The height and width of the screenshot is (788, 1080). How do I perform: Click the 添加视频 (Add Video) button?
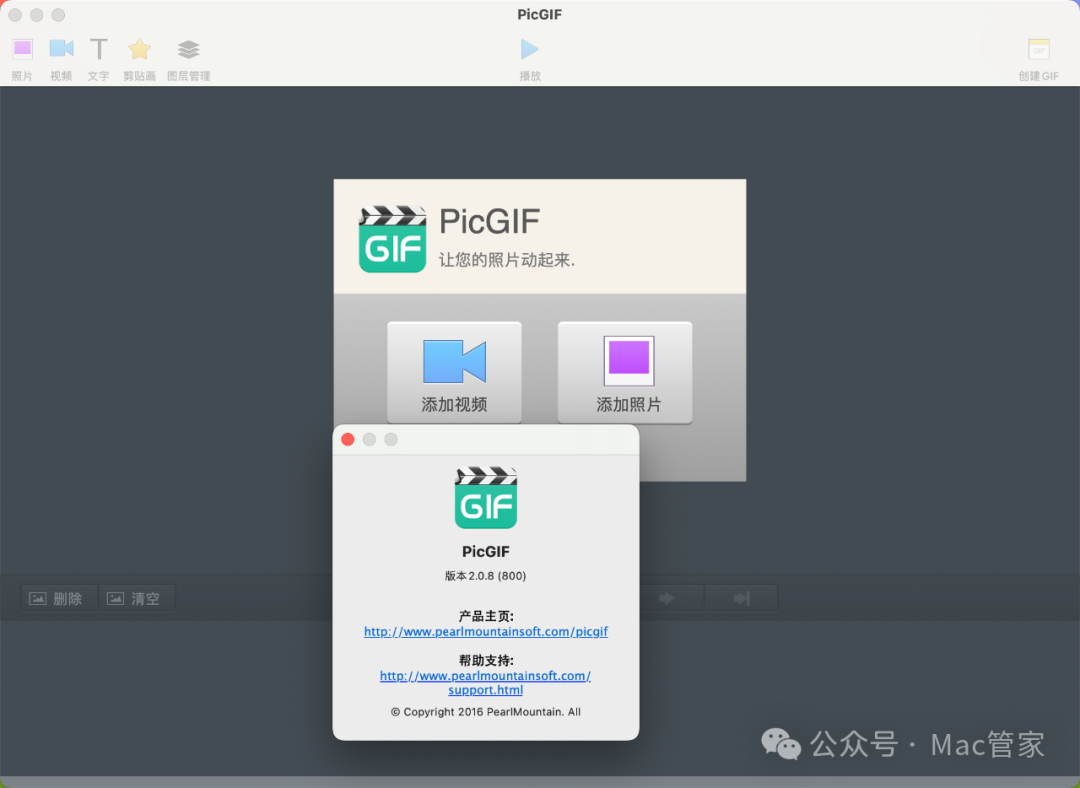click(x=454, y=372)
